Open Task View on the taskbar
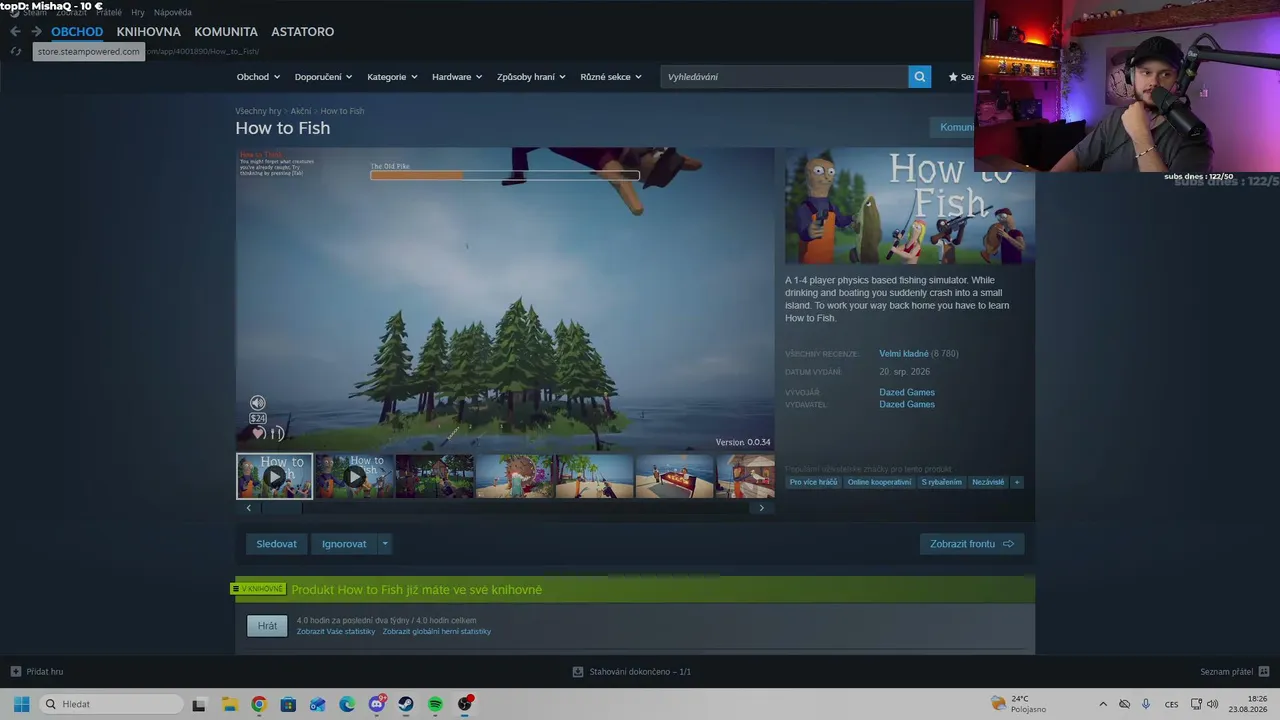 (199, 704)
